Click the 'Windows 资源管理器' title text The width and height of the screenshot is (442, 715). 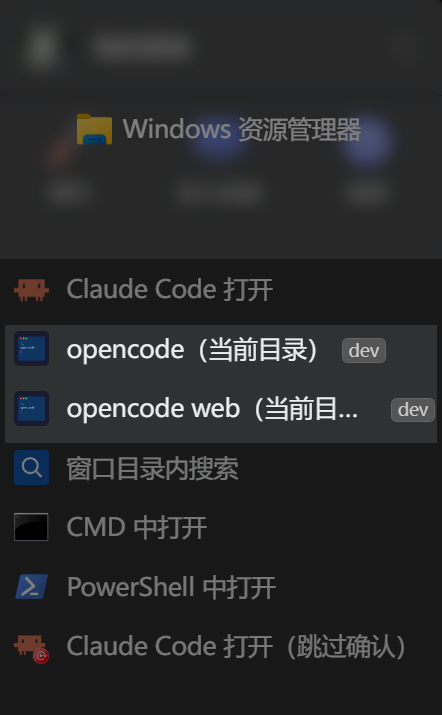[242, 130]
